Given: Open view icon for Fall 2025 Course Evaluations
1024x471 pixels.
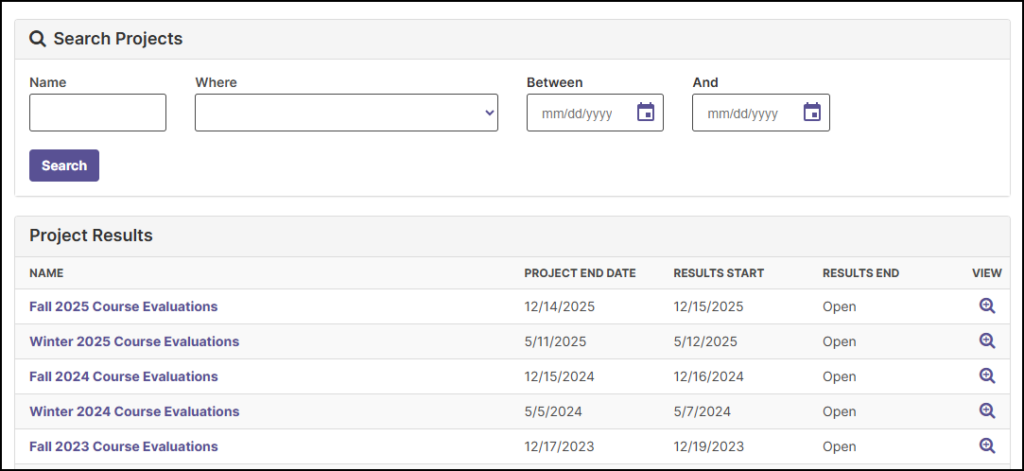Looking at the screenshot, I should pyautogui.click(x=987, y=306).
